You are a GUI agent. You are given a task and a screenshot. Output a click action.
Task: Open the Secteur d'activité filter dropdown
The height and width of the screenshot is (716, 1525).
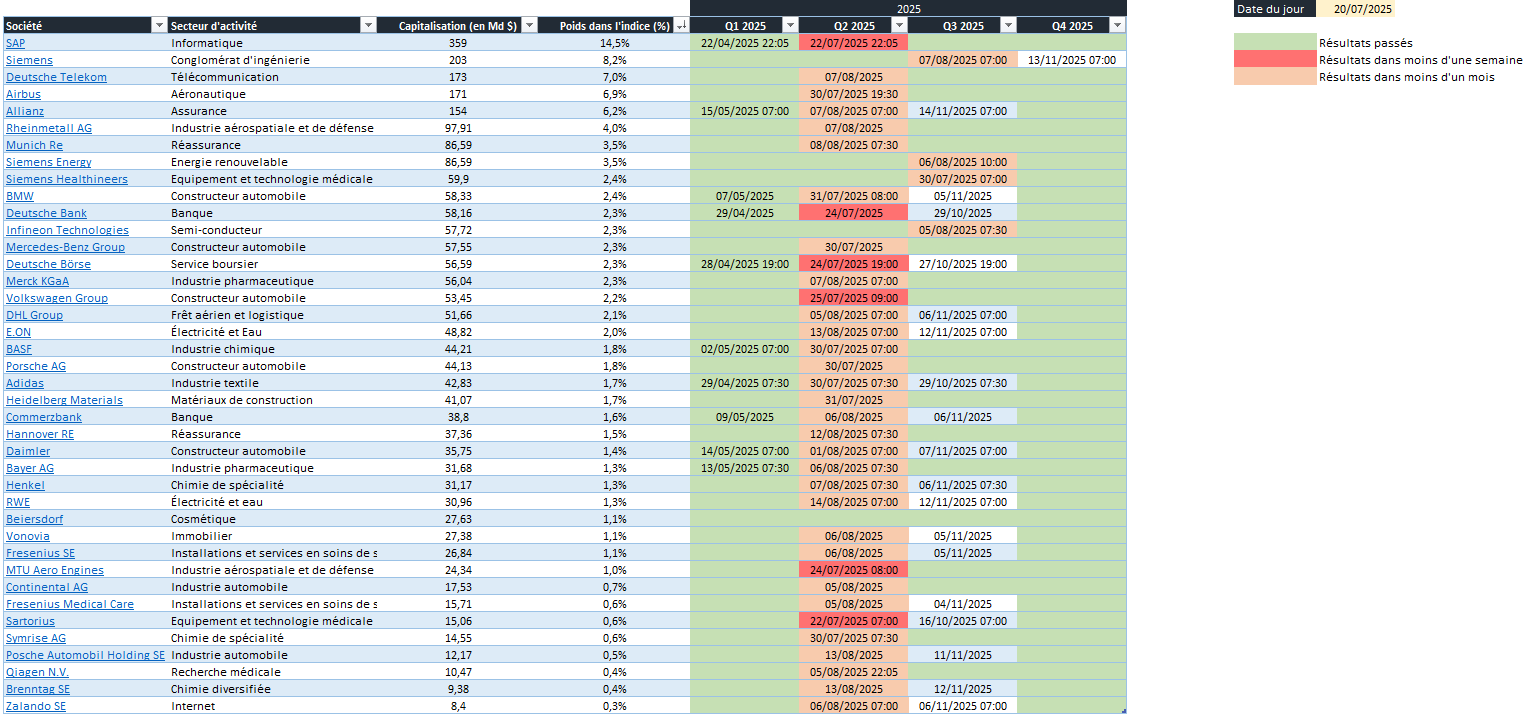click(x=368, y=25)
